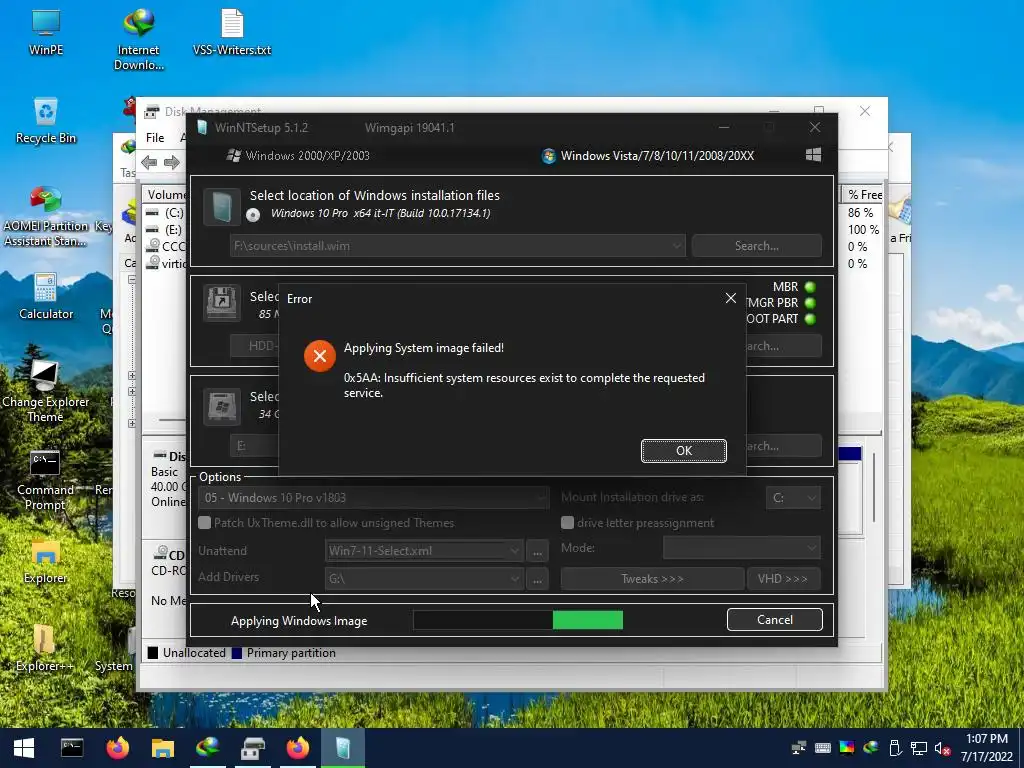Viewport: 1024px width, 768px height.
Task: Toggle drive letter preassignment checkbox
Action: (x=568, y=522)
